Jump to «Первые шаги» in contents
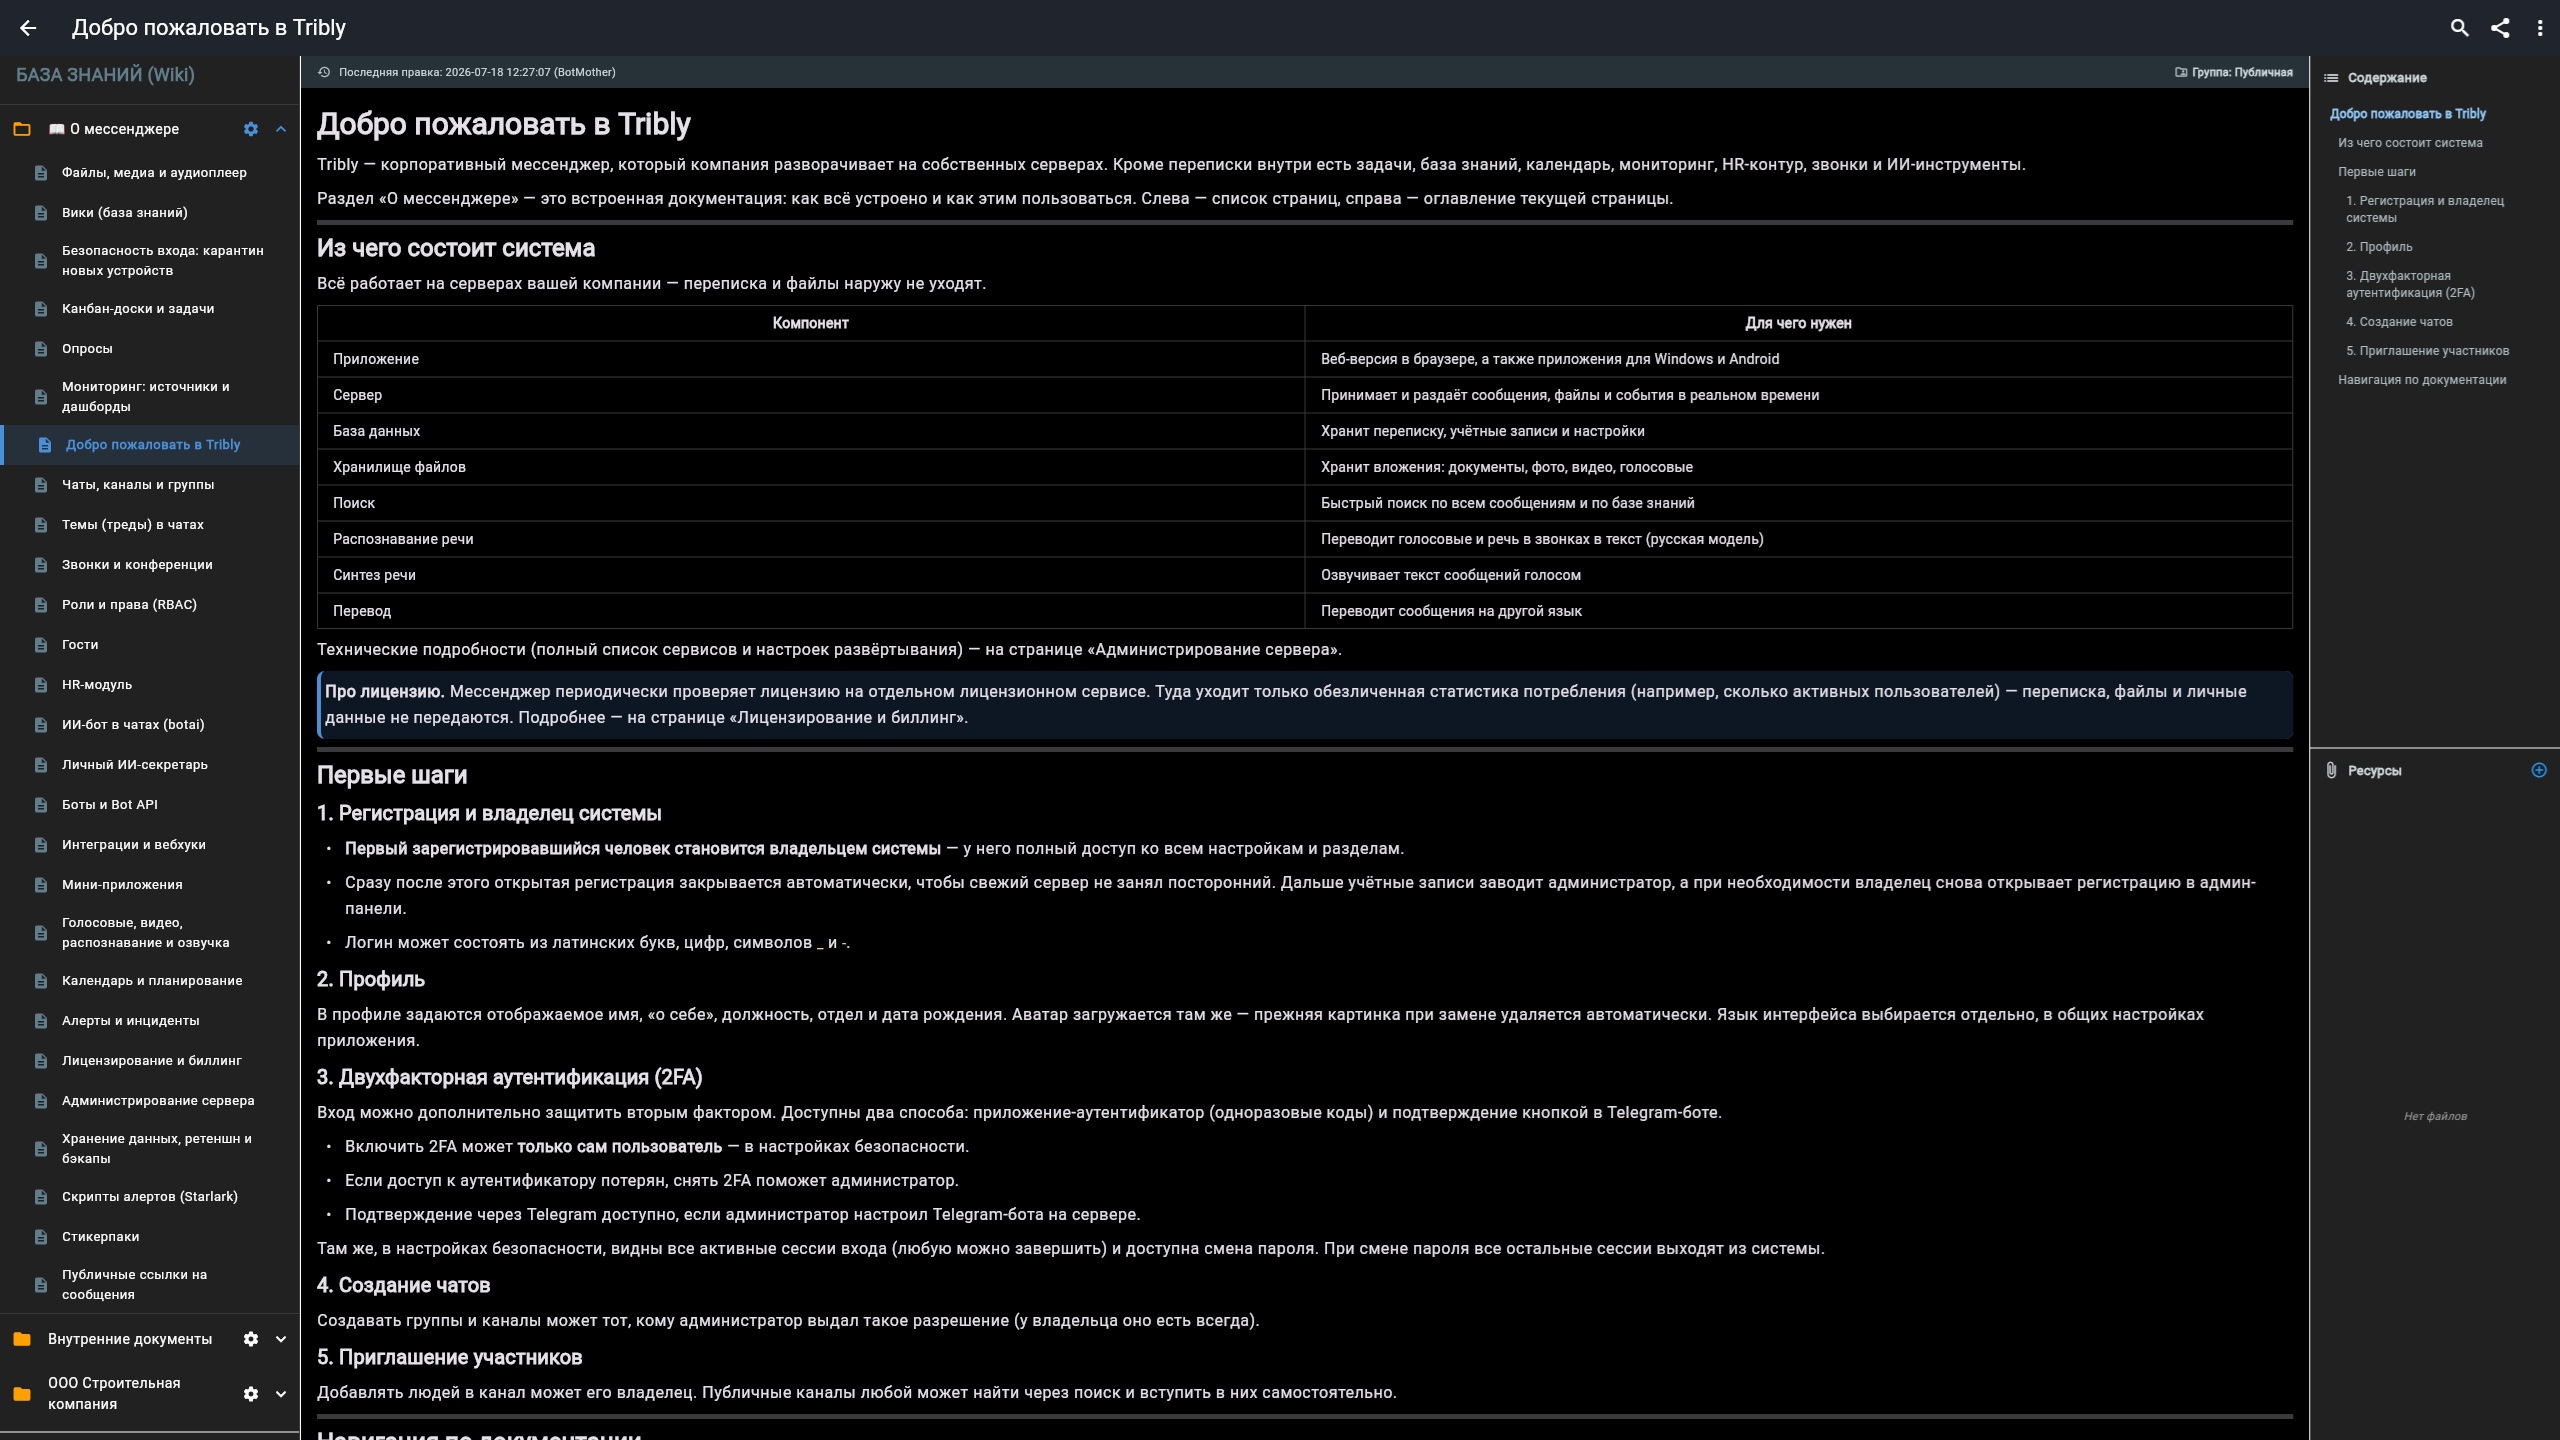The image size is (2560, 1440). 2376,172
